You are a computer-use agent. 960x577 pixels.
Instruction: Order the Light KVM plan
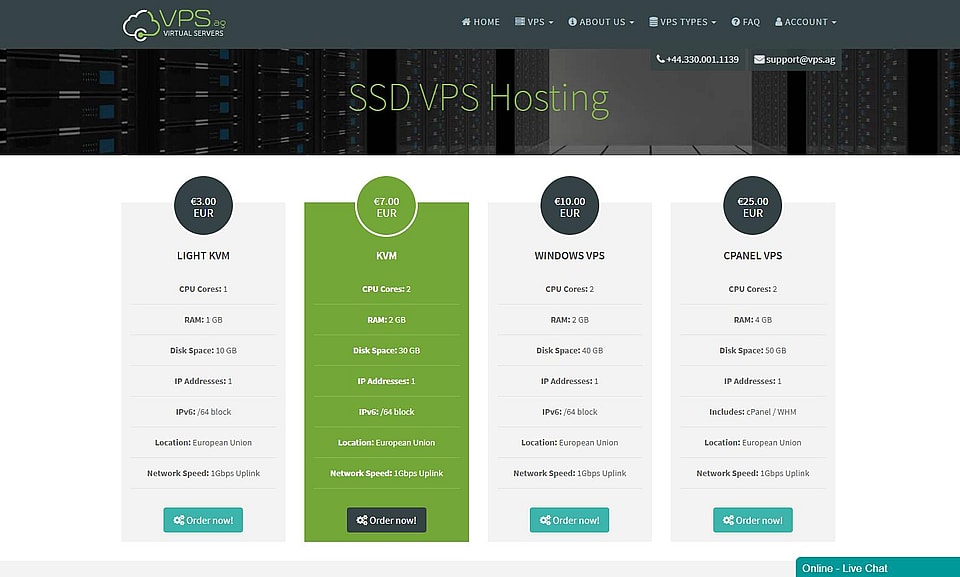pos(203,520)
